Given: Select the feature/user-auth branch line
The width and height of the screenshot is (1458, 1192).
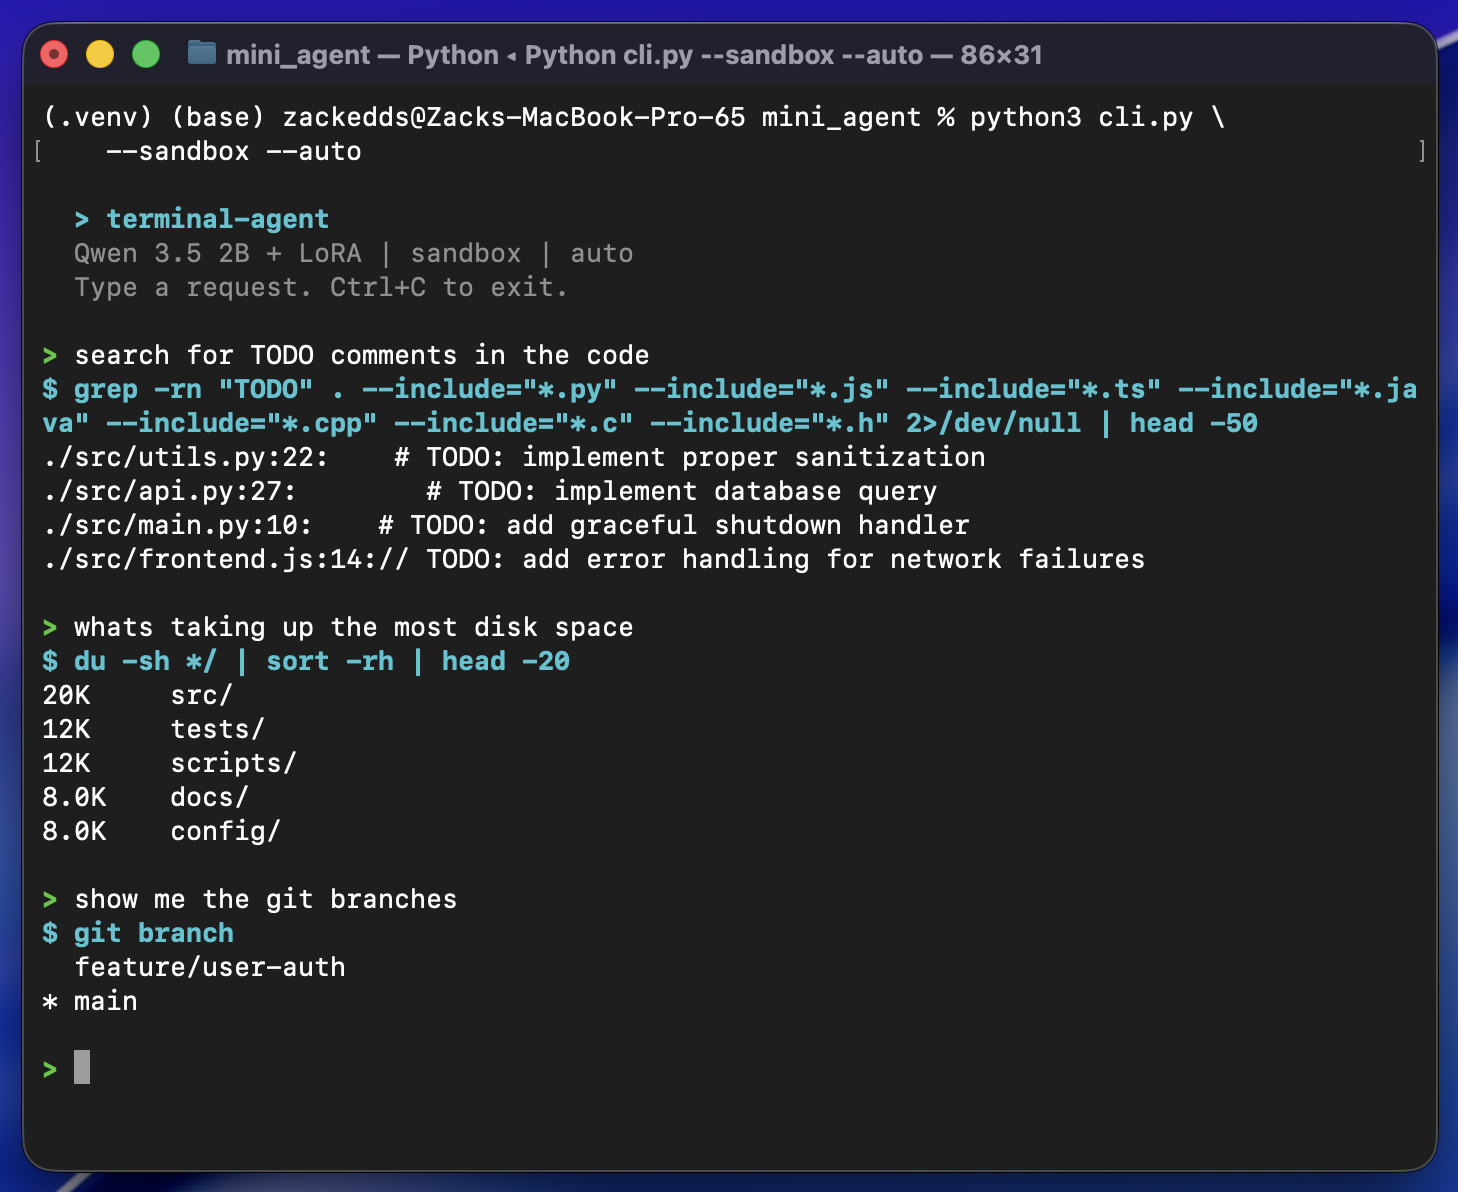Looking at the screenshot, I should point(210,966).
